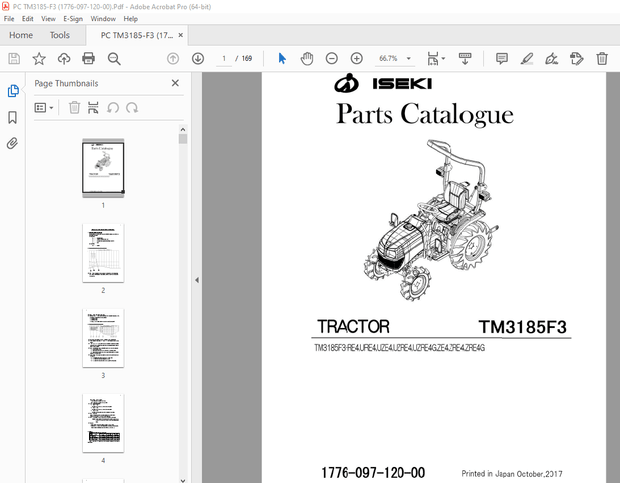
Task: Open the File menu
Action: (9, 19)
